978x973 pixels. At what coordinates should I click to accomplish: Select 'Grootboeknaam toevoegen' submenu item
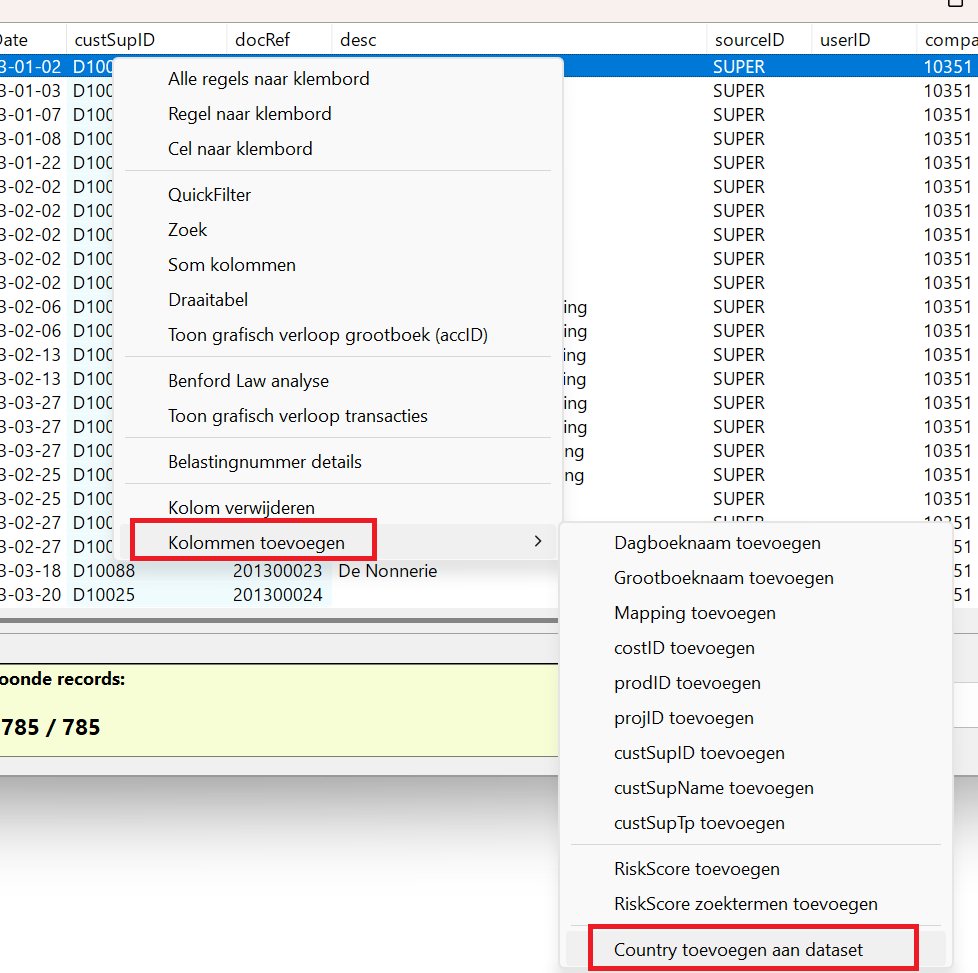[723, 578]
